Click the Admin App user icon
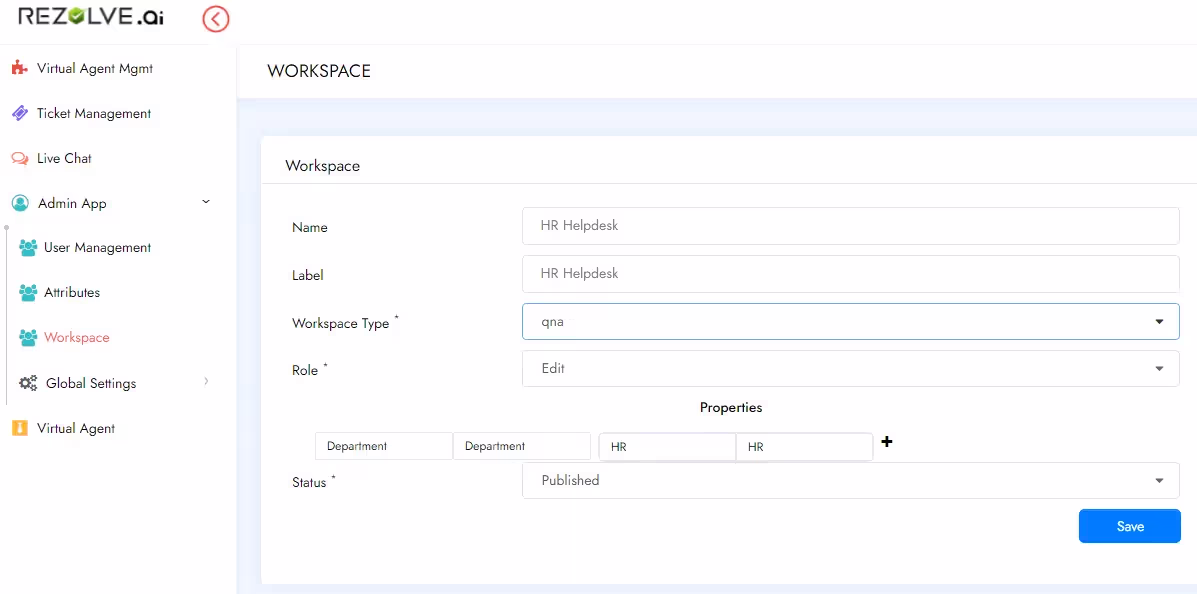Screen dimensions: 1197x594 (x=20, y=203)
